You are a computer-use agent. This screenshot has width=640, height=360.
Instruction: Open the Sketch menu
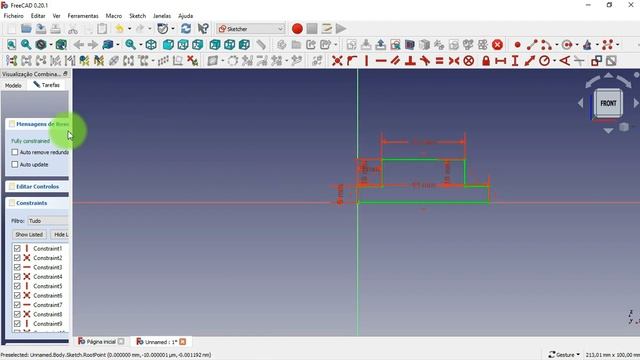tap(138, 16)
